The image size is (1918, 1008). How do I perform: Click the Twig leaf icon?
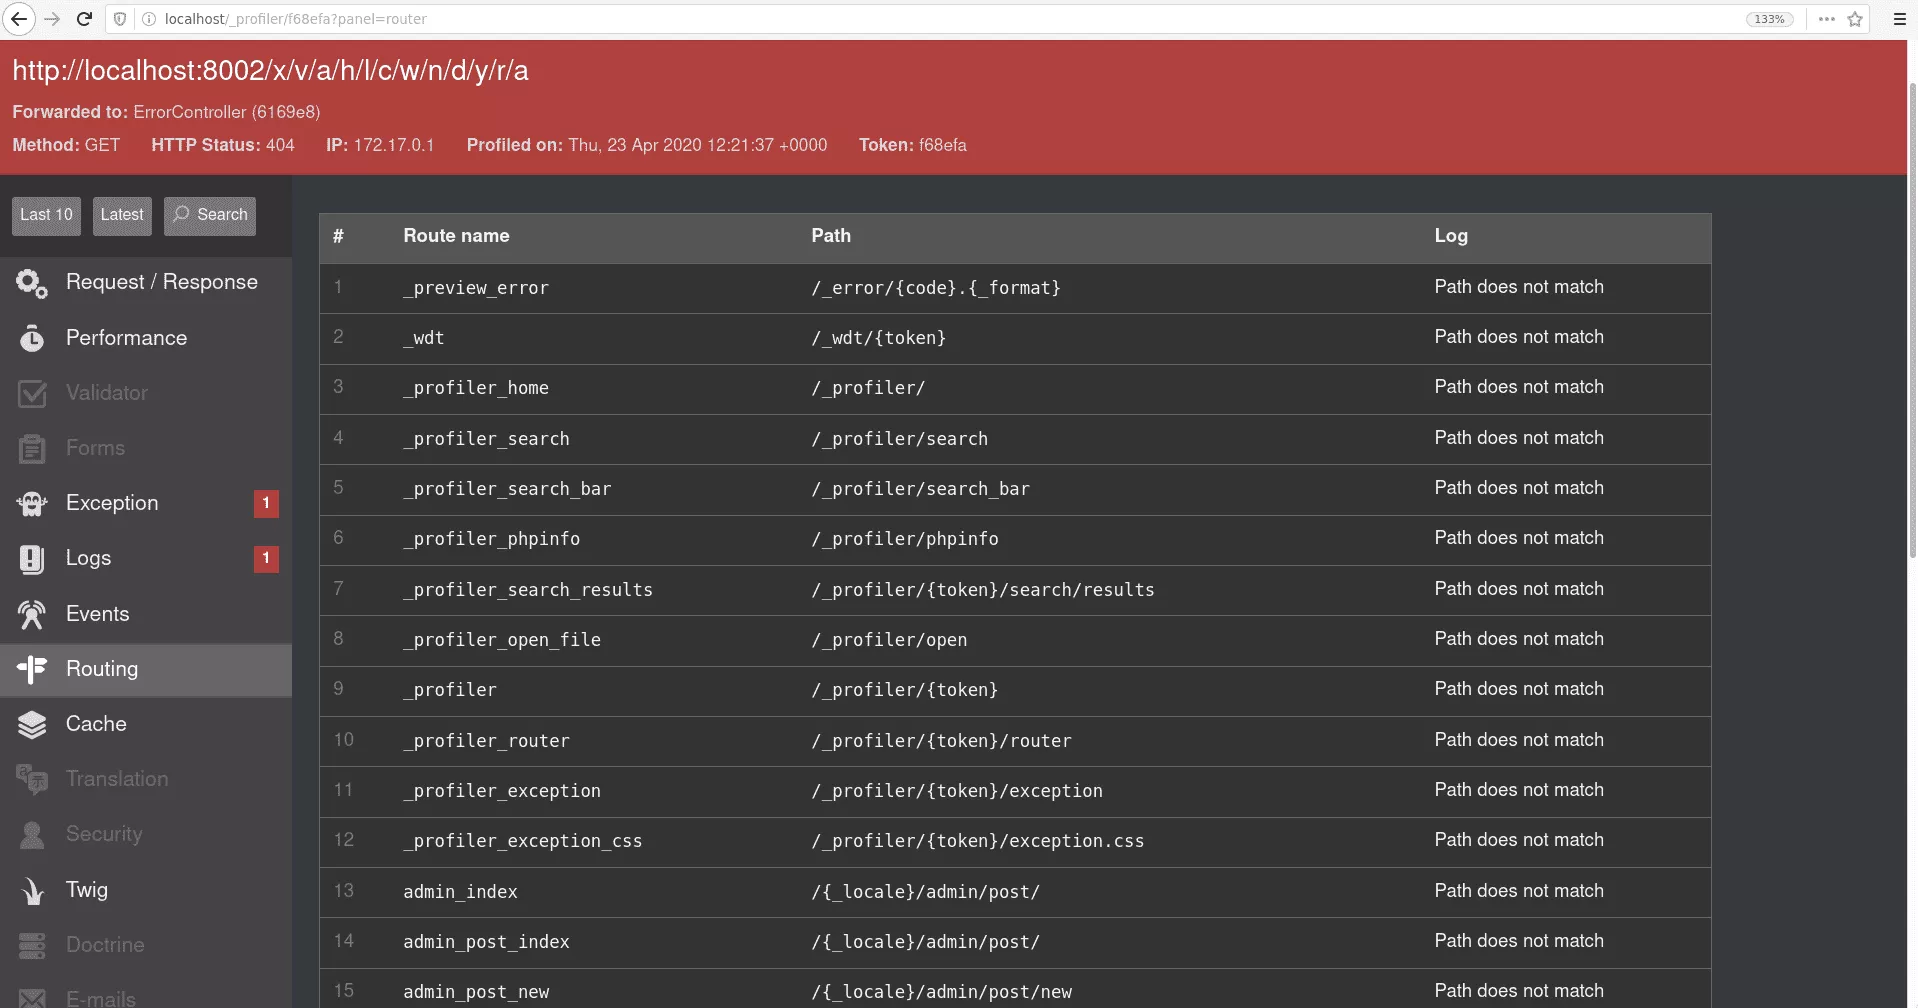click(32, 891)
